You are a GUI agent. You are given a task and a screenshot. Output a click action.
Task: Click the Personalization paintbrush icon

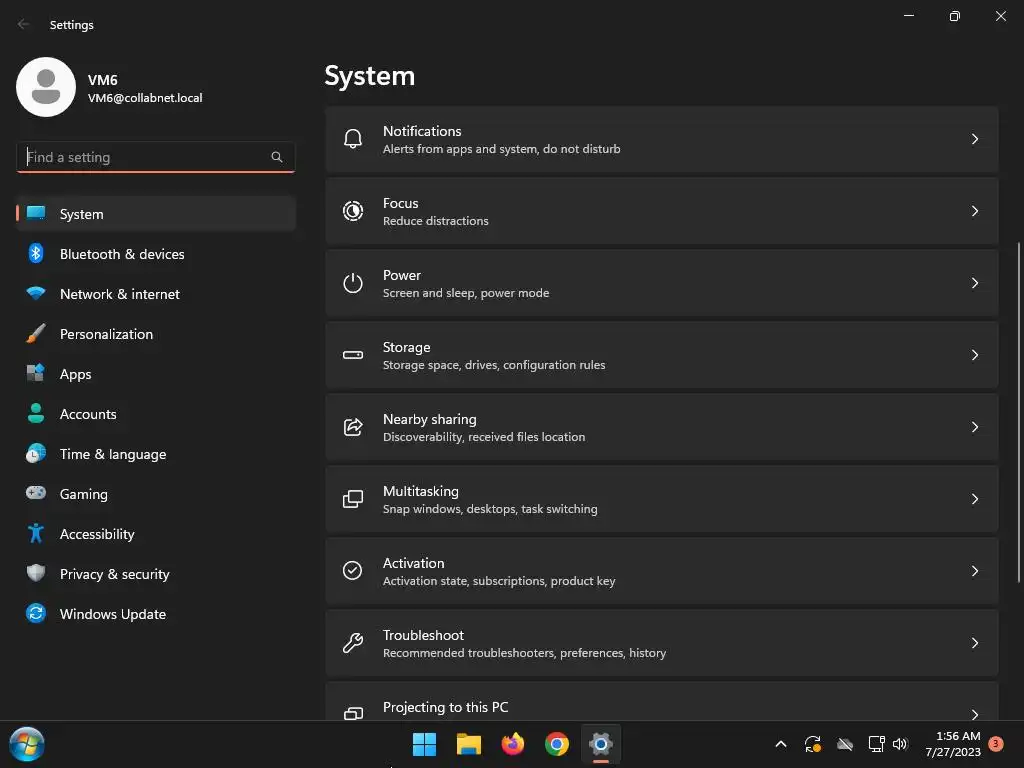[36, 333]
